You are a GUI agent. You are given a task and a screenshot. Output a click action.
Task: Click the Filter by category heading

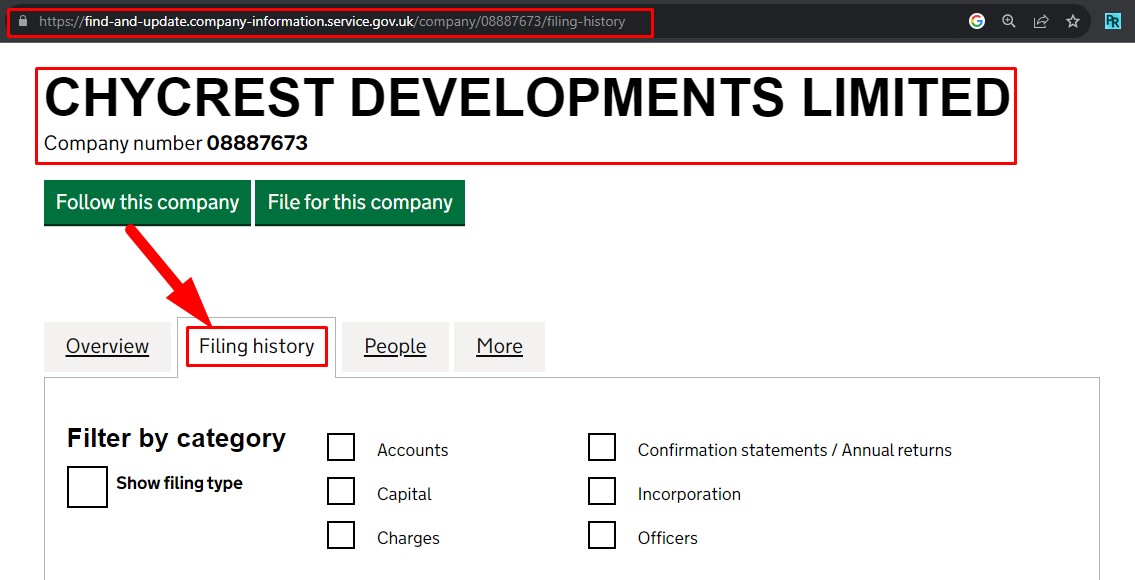tap(177, 439)
